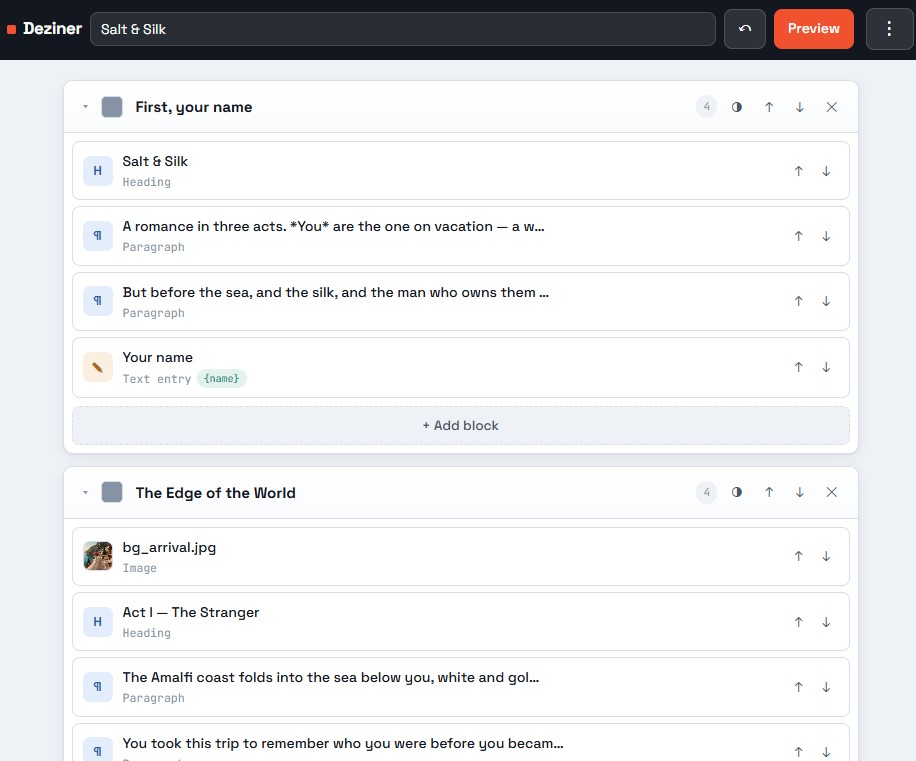Click the undo arrow button in header
This screenshot has height=761, width=916.
pyautogui.click(x=744, y=29)
